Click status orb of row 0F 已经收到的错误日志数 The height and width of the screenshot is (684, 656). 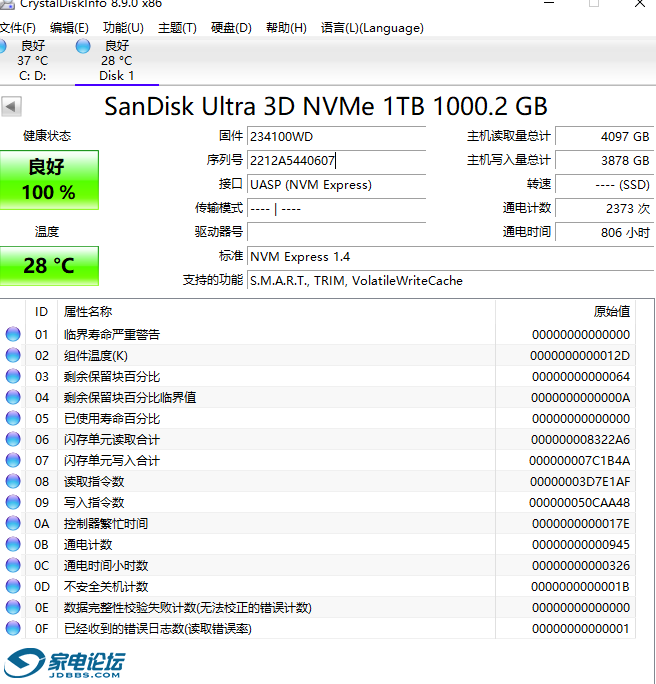pyautogui.click(x=13, y=628)
